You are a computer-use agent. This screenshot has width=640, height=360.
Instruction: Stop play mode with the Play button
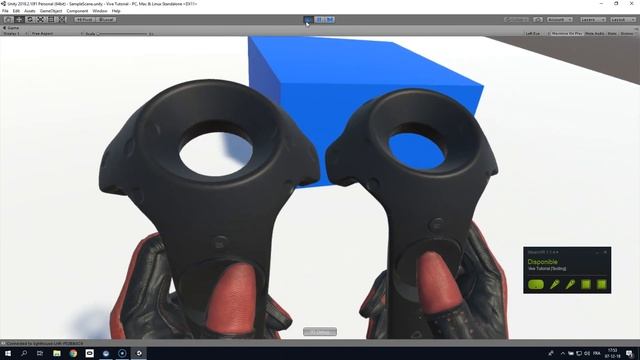309,20
